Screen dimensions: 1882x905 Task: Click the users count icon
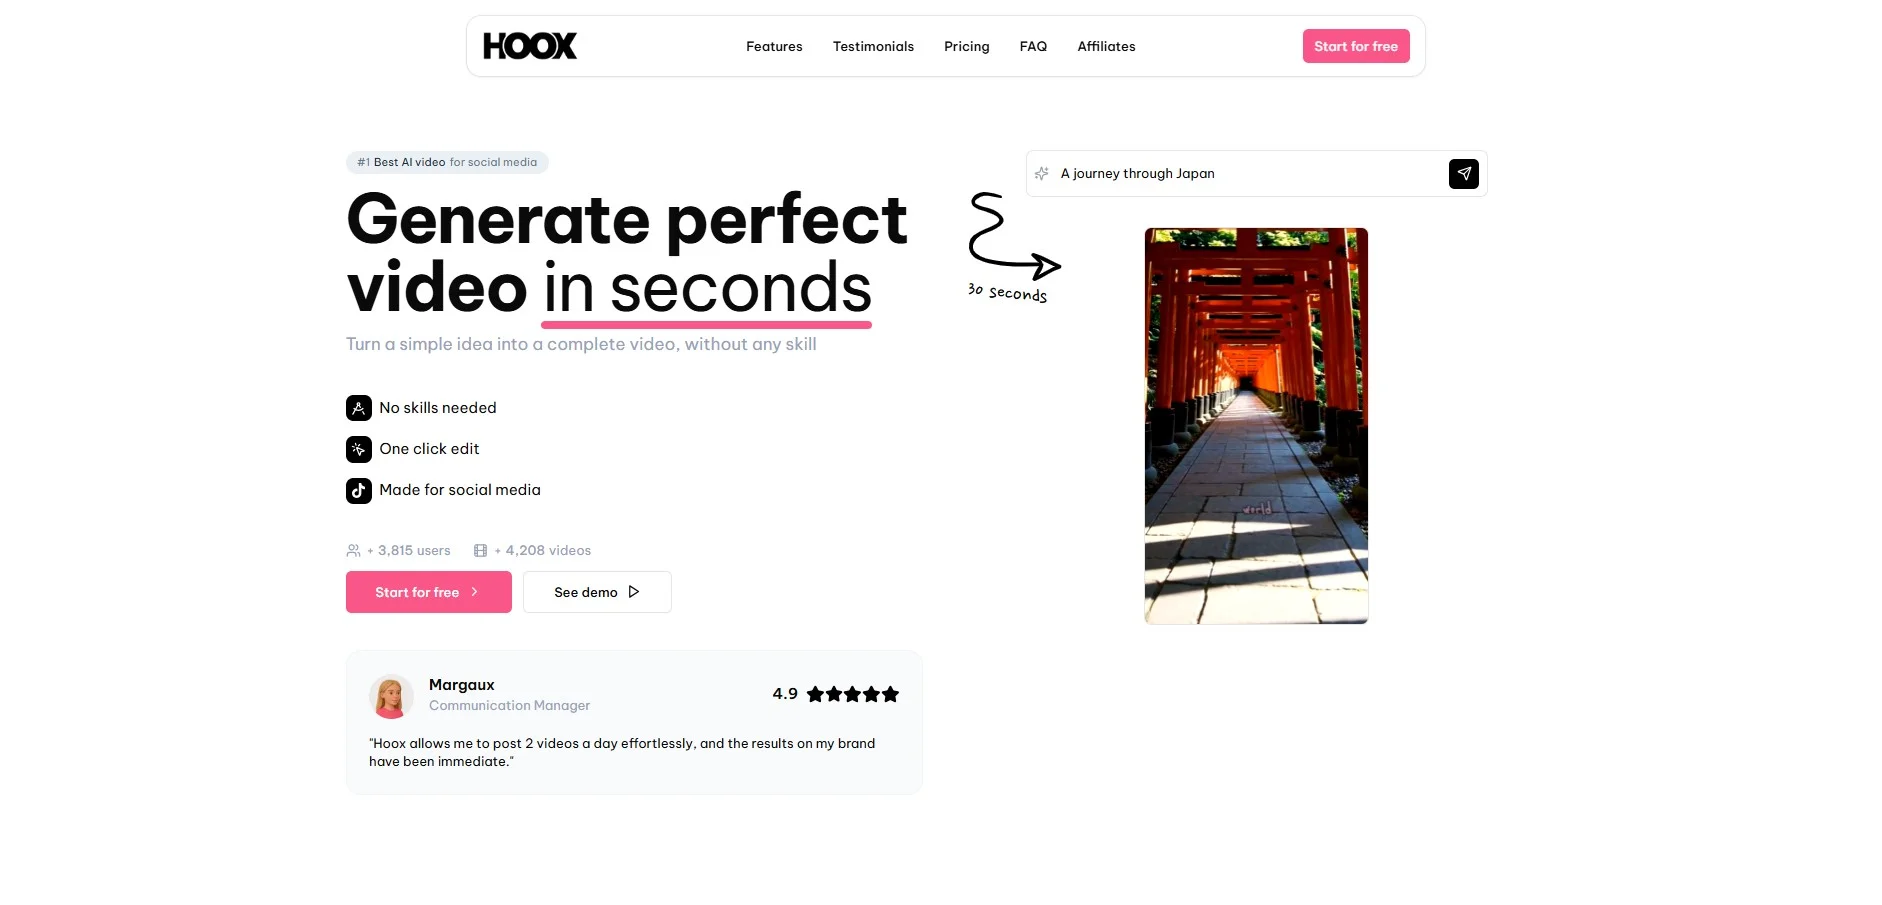(x=353, y=551)
